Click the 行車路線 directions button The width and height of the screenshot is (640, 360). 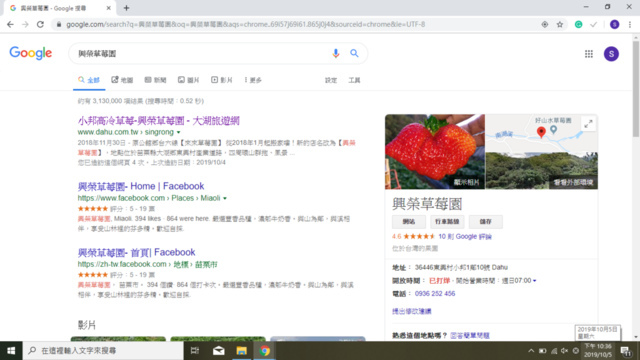447,222
